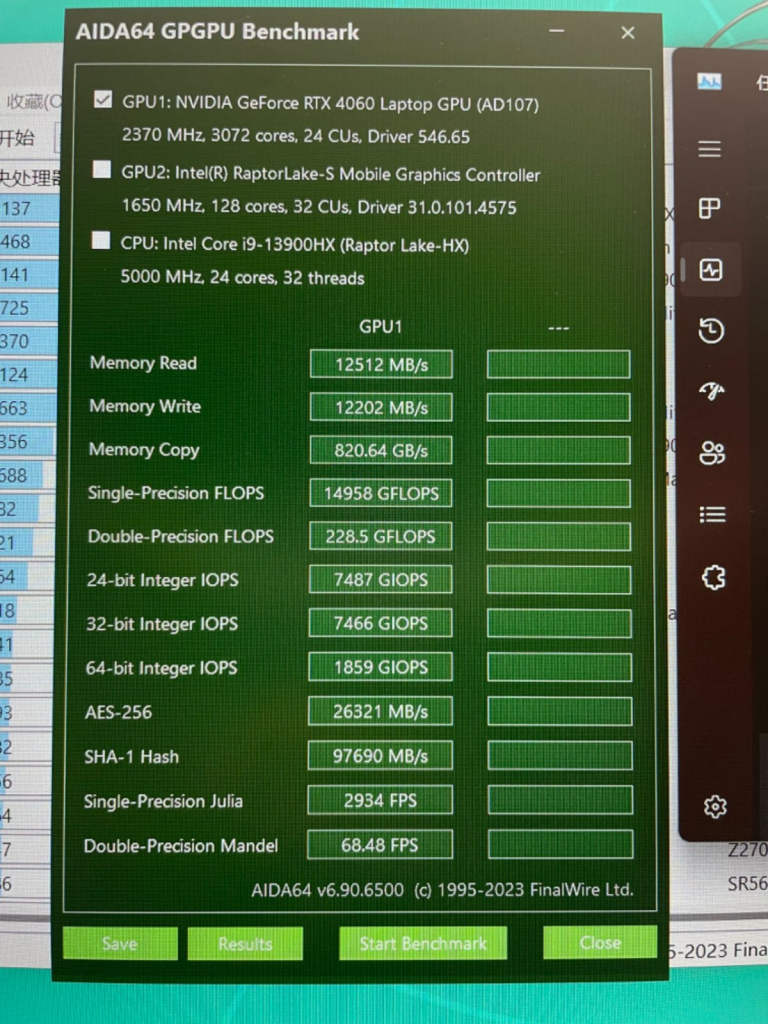Click the Save button
Screen dimensions: 768x1024
[120, 943]
